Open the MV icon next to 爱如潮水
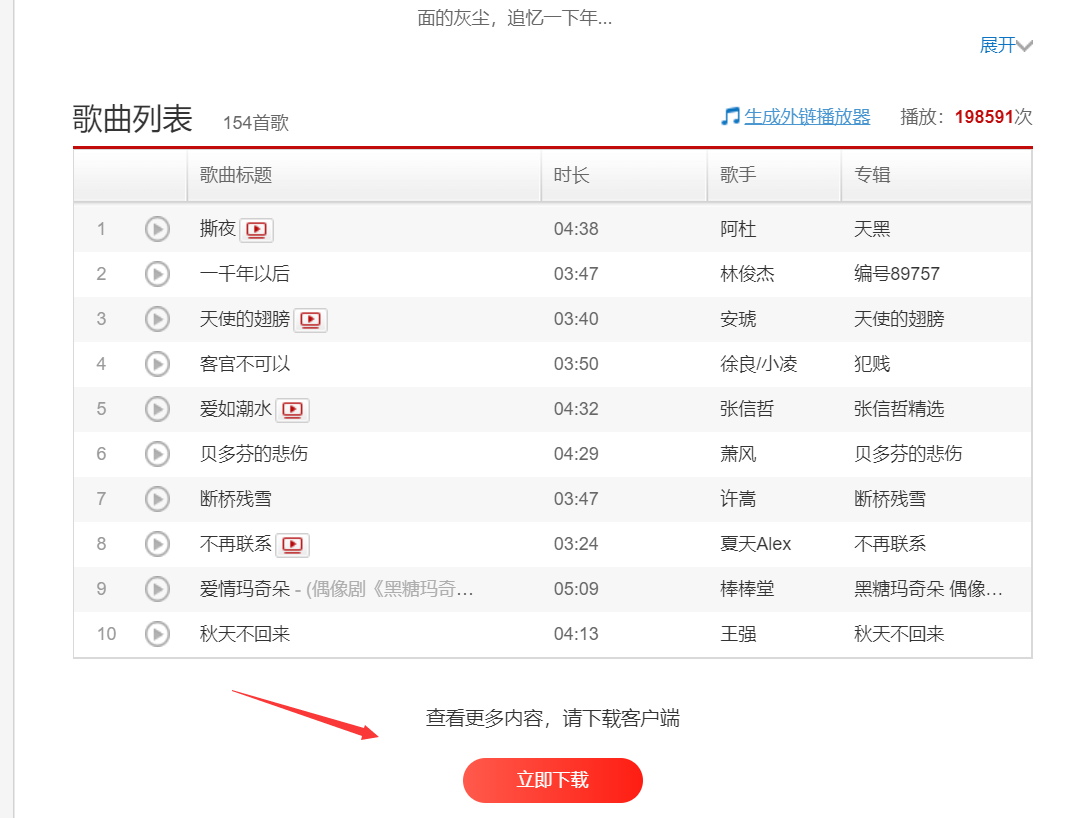The image size is (1073, 818). click(x=294, y=409)
